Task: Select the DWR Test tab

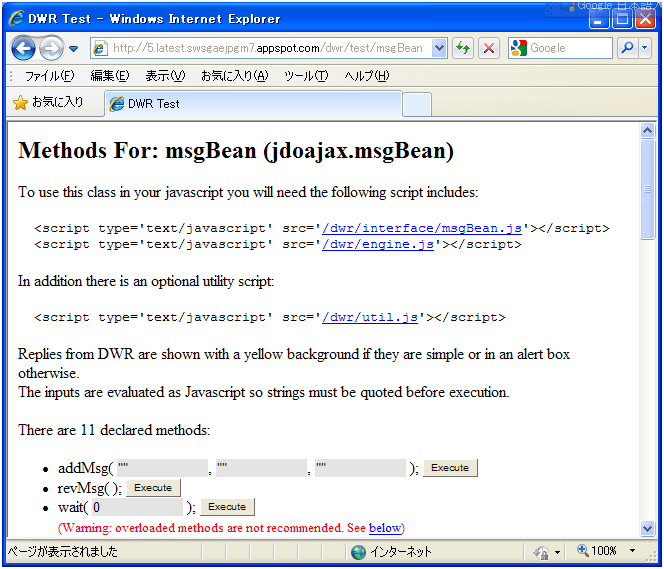Action: click(253, 104)
